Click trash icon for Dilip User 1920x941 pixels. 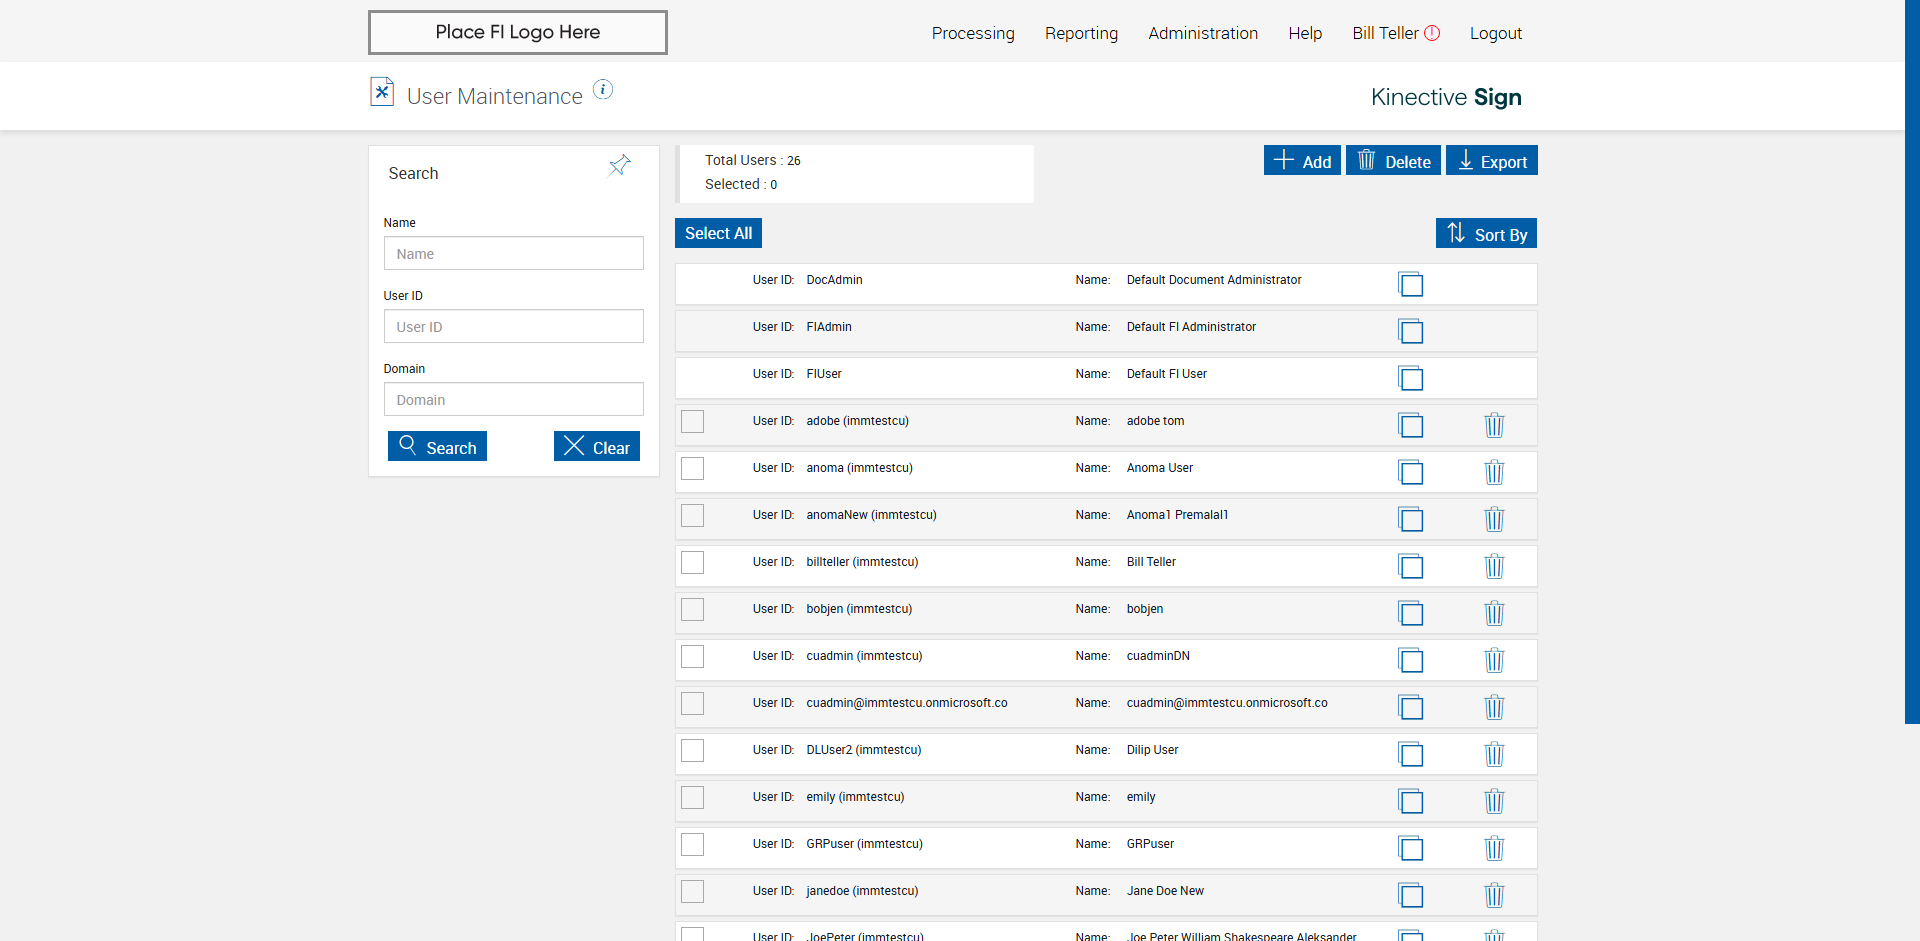click(1494, 754)
